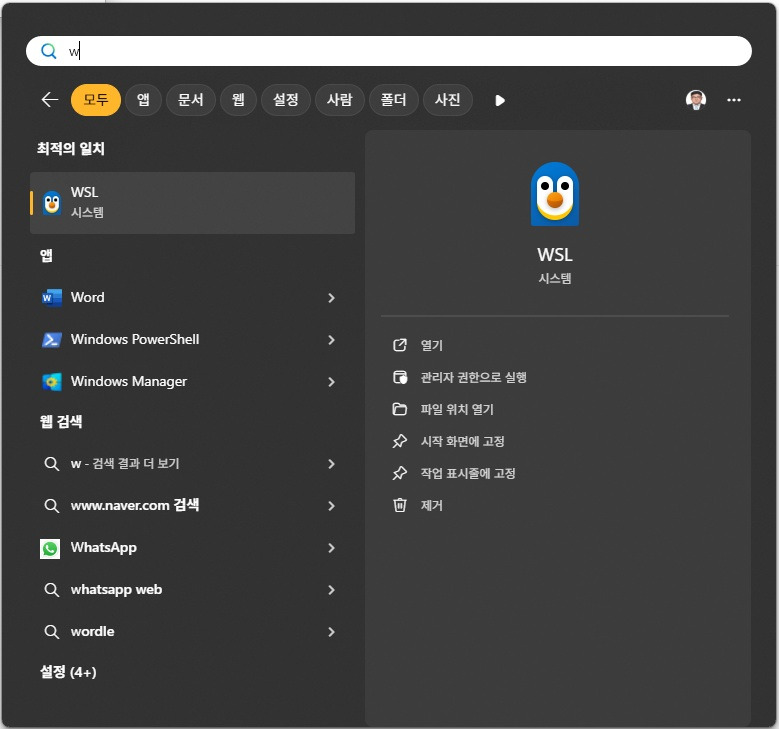Open the wordle search suggestion
Image resolution: width=779 pixels, height=729 pixels.
(193, 632)
